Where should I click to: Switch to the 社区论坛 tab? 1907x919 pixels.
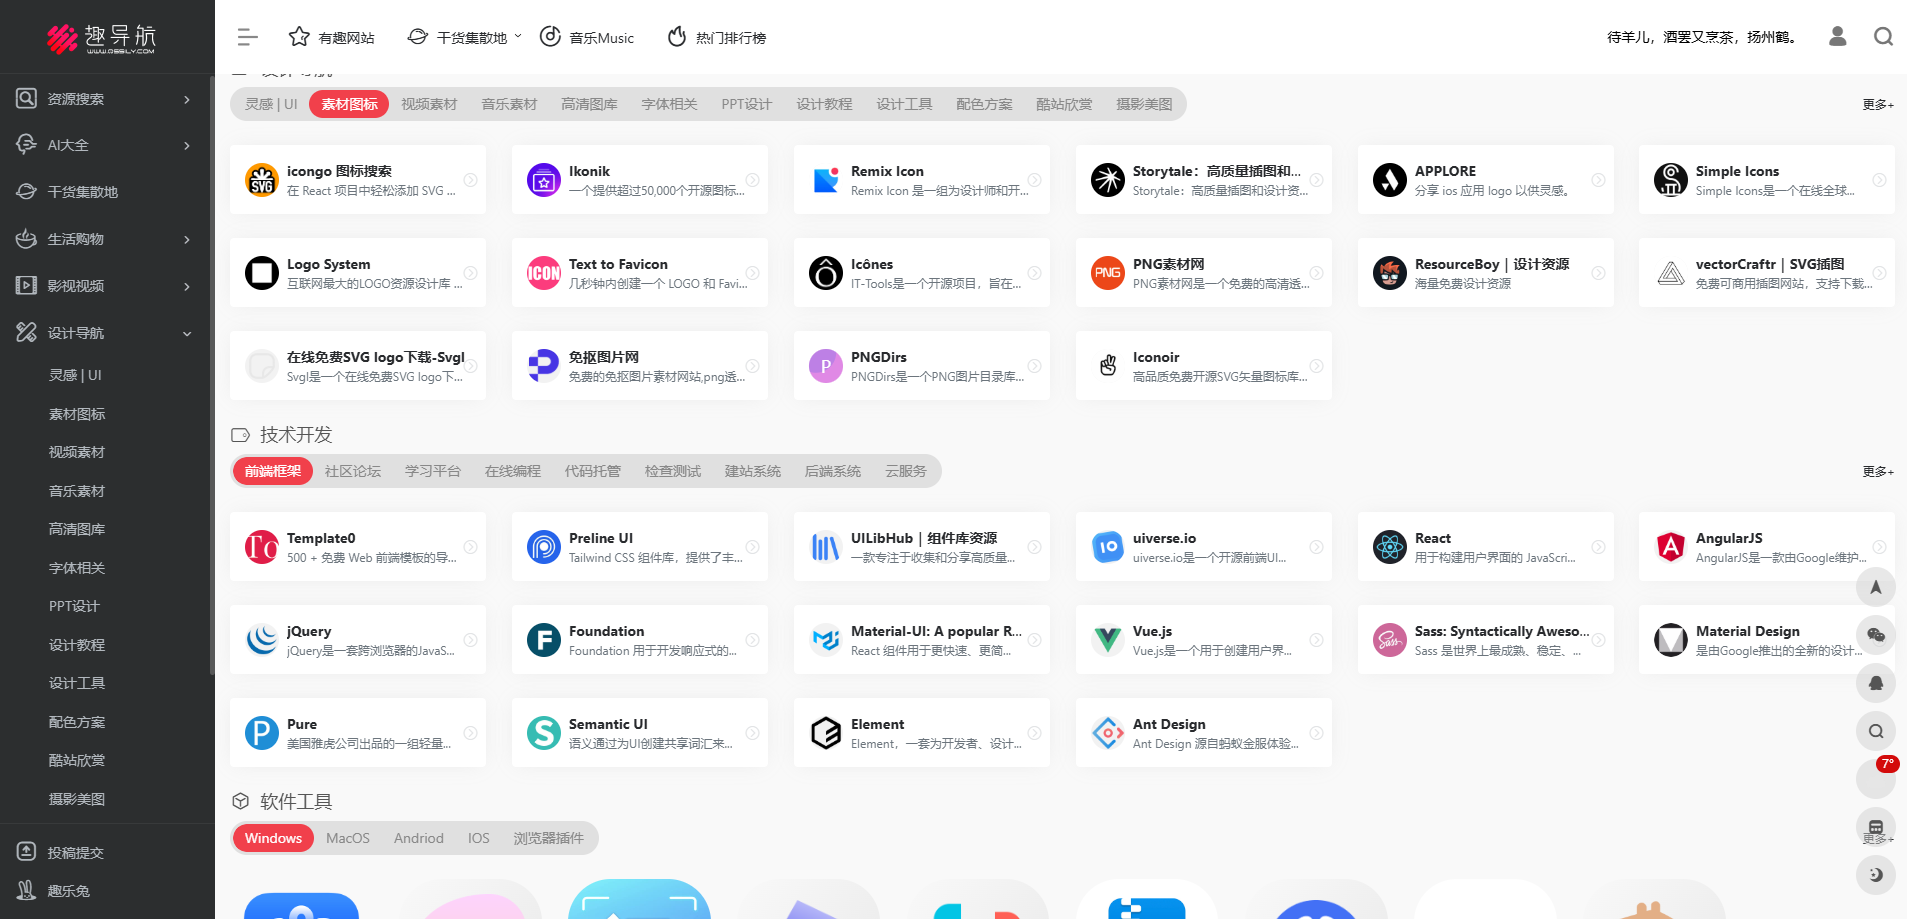click(x=352, y=471)
